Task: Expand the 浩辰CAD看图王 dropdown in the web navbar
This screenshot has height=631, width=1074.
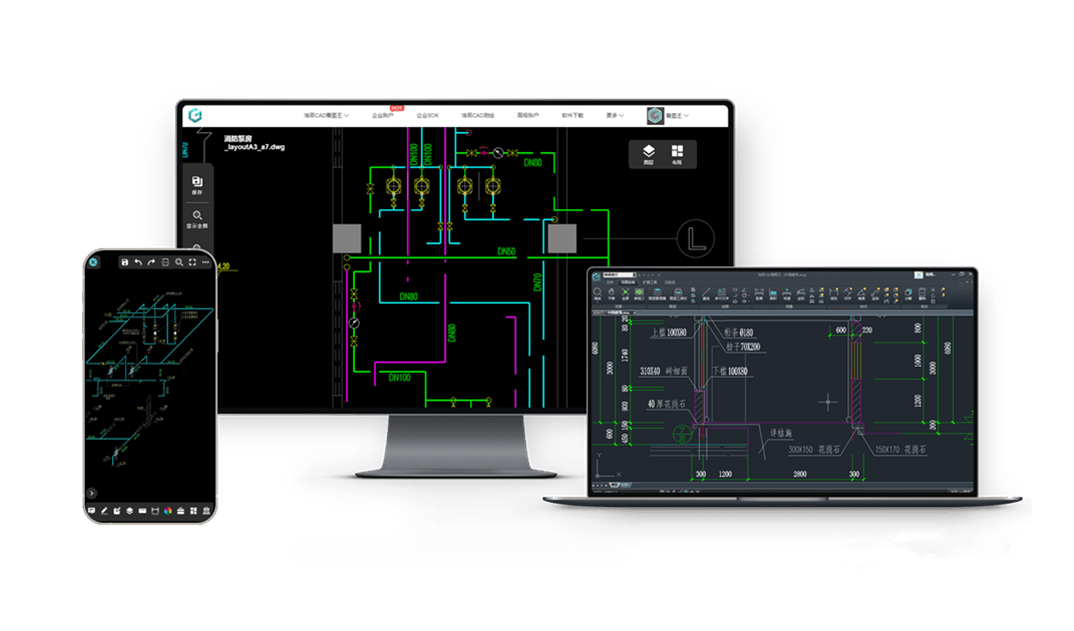Action: [327, 116]
